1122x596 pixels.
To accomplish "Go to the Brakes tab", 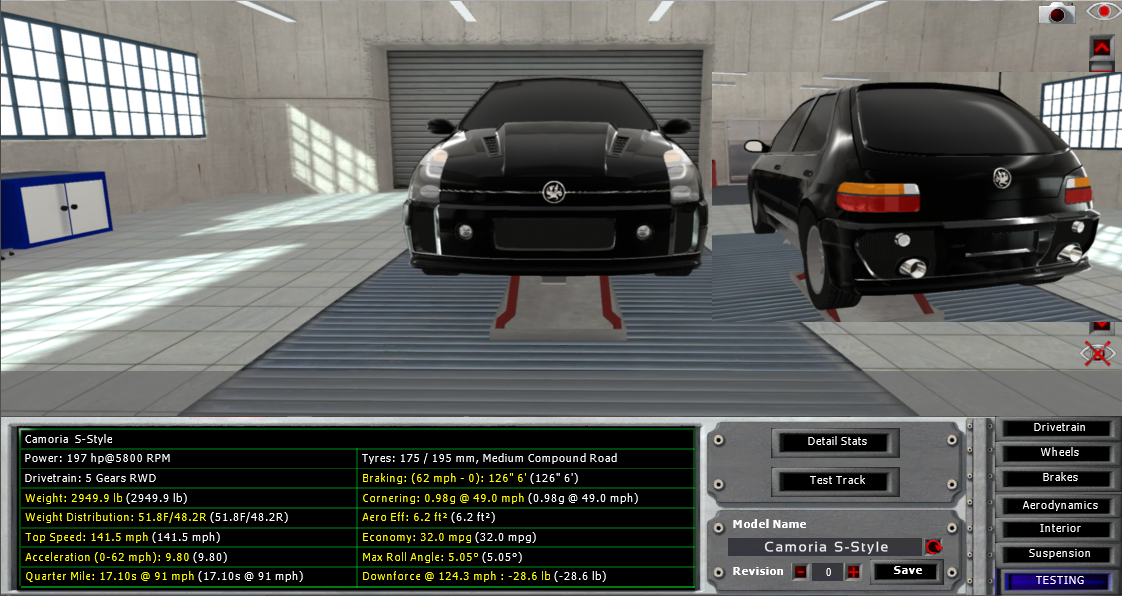I will [x=1059, y=478].
